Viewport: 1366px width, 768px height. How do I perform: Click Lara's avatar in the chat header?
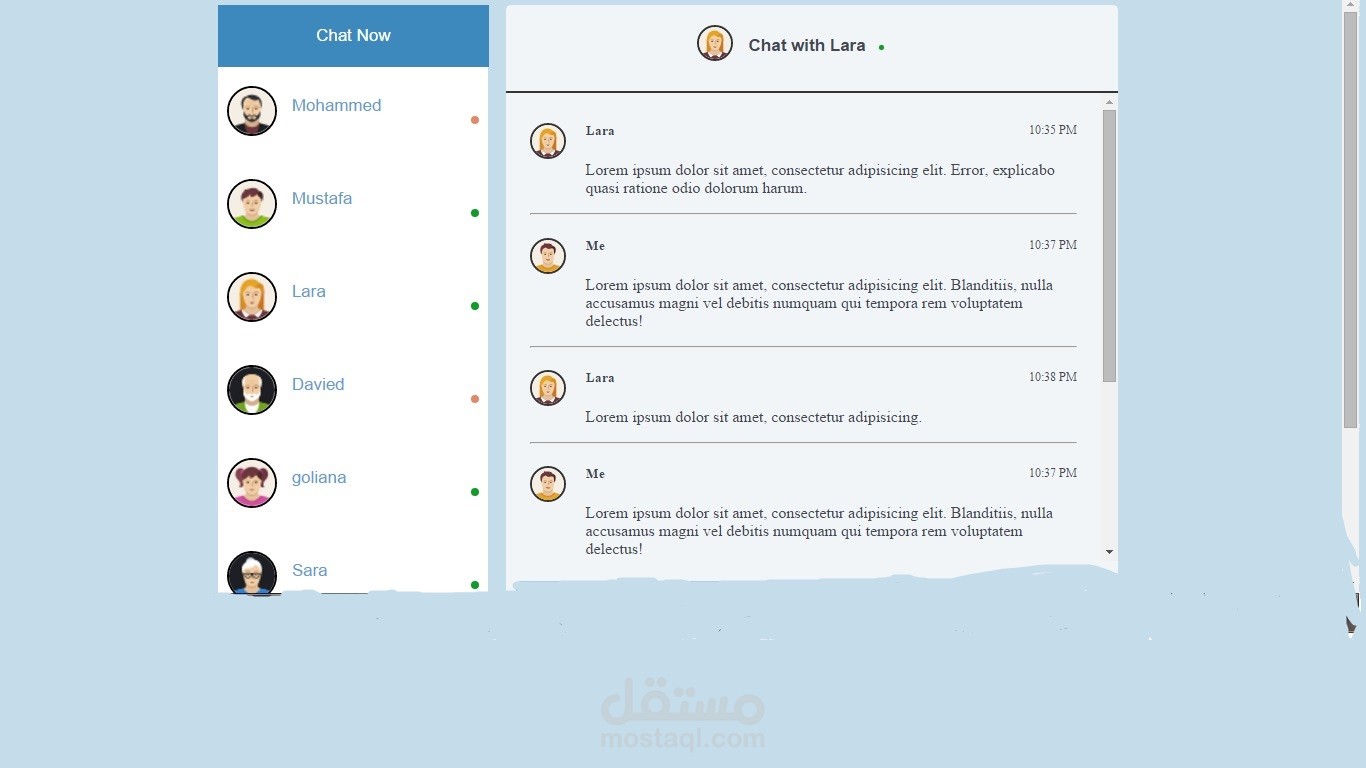(714, 42)
